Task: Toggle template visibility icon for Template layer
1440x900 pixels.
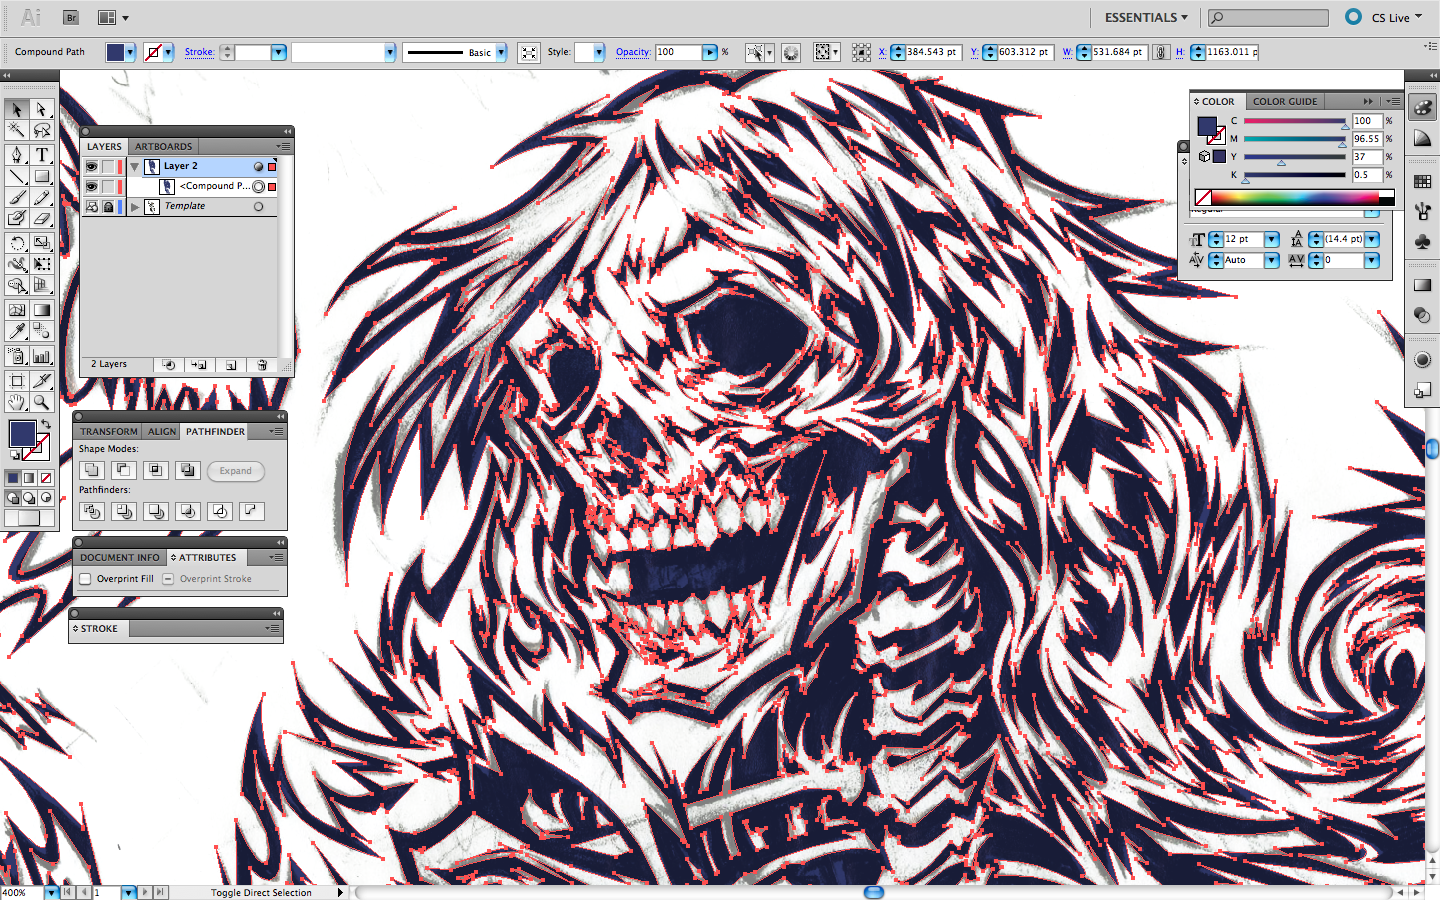Action: coord(91,207)
